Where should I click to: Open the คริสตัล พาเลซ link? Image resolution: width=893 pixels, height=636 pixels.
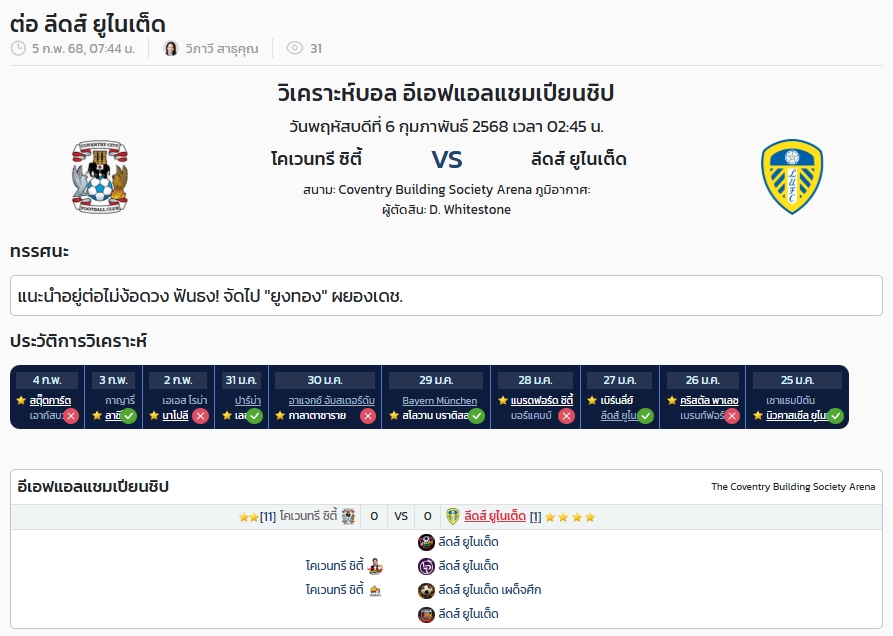pyautogui.click(x=709, y=400)
